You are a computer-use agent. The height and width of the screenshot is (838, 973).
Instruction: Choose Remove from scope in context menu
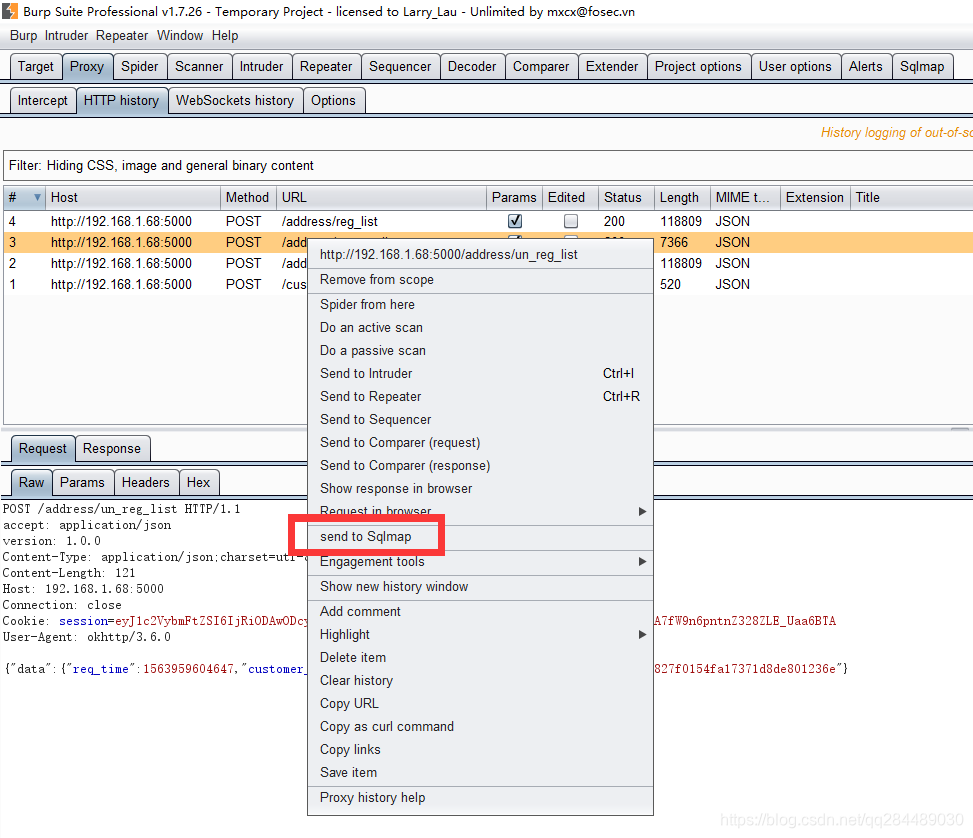480,279
